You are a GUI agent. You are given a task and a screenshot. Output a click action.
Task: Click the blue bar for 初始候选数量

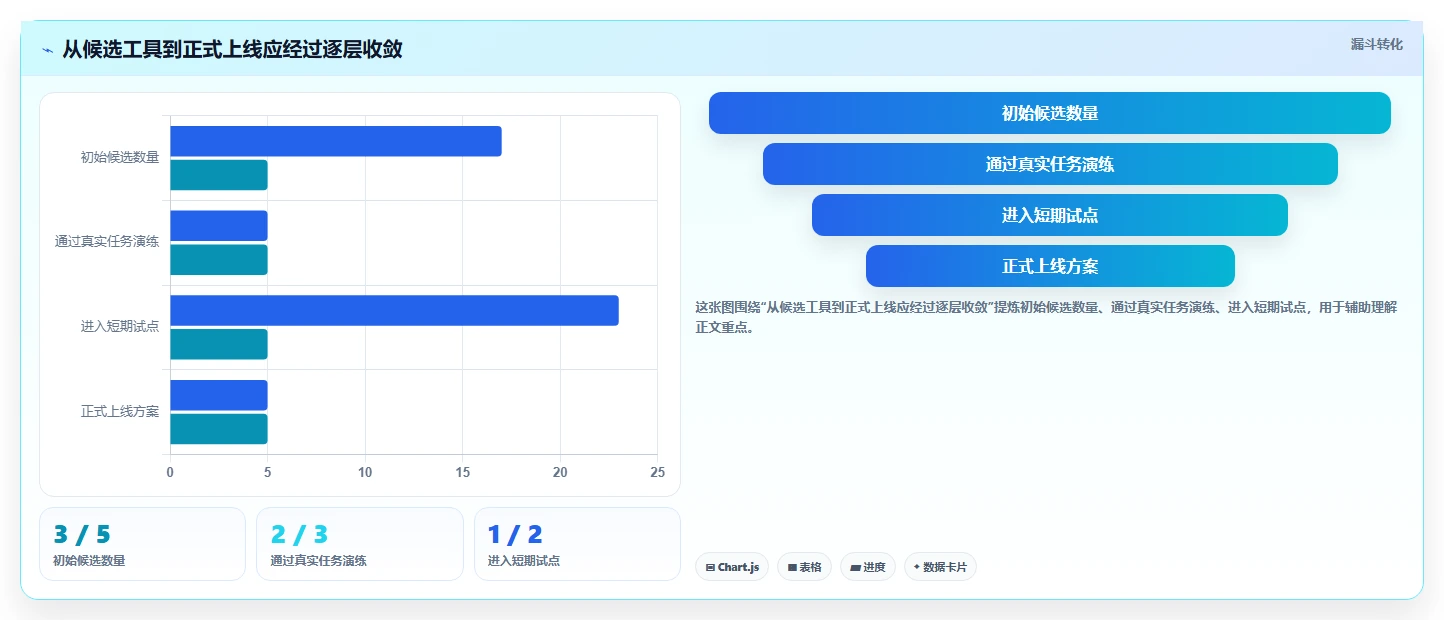pos(336,141)
